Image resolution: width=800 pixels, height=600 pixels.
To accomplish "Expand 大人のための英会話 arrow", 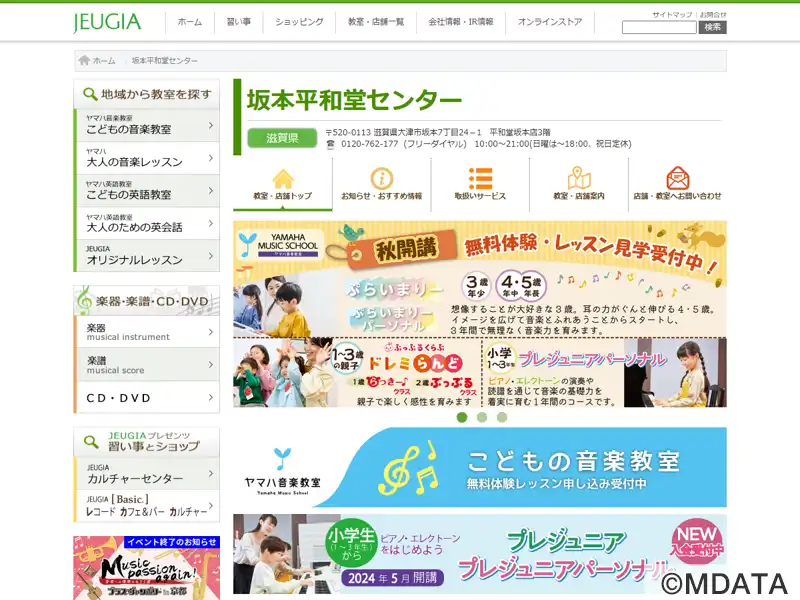I will point(211,223).
